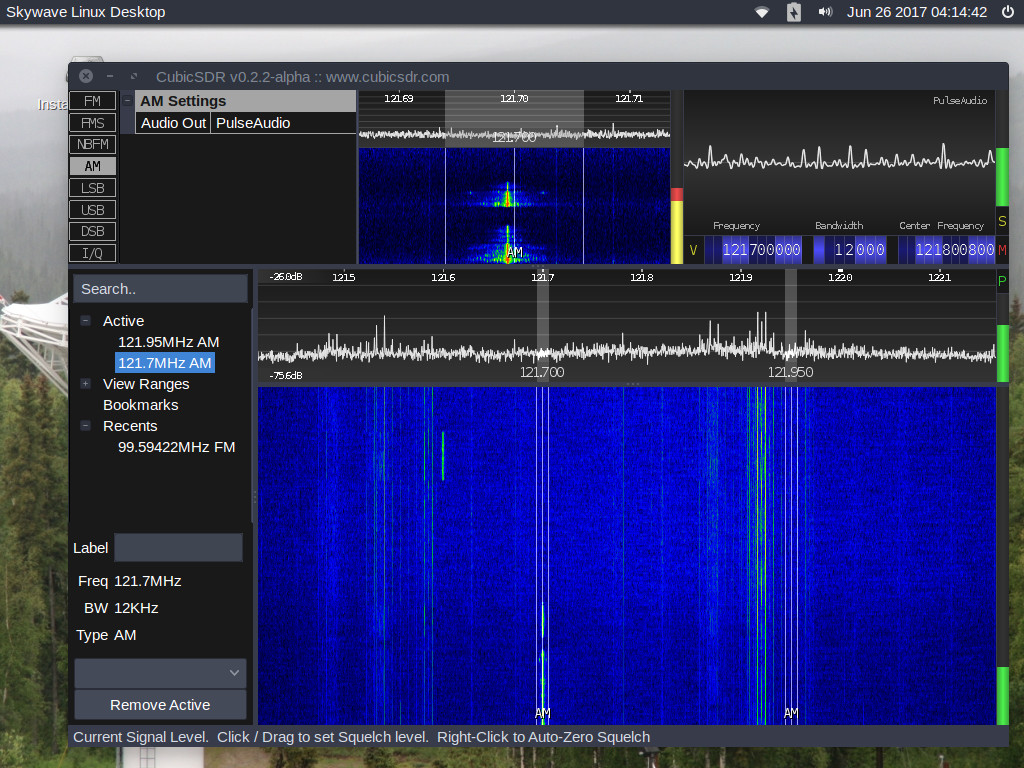Image resolution: width=1024 pixels, height=768 pixels.
Task: Collapse the Recents list
Action: pyautogui.click(x=85, y=426)
